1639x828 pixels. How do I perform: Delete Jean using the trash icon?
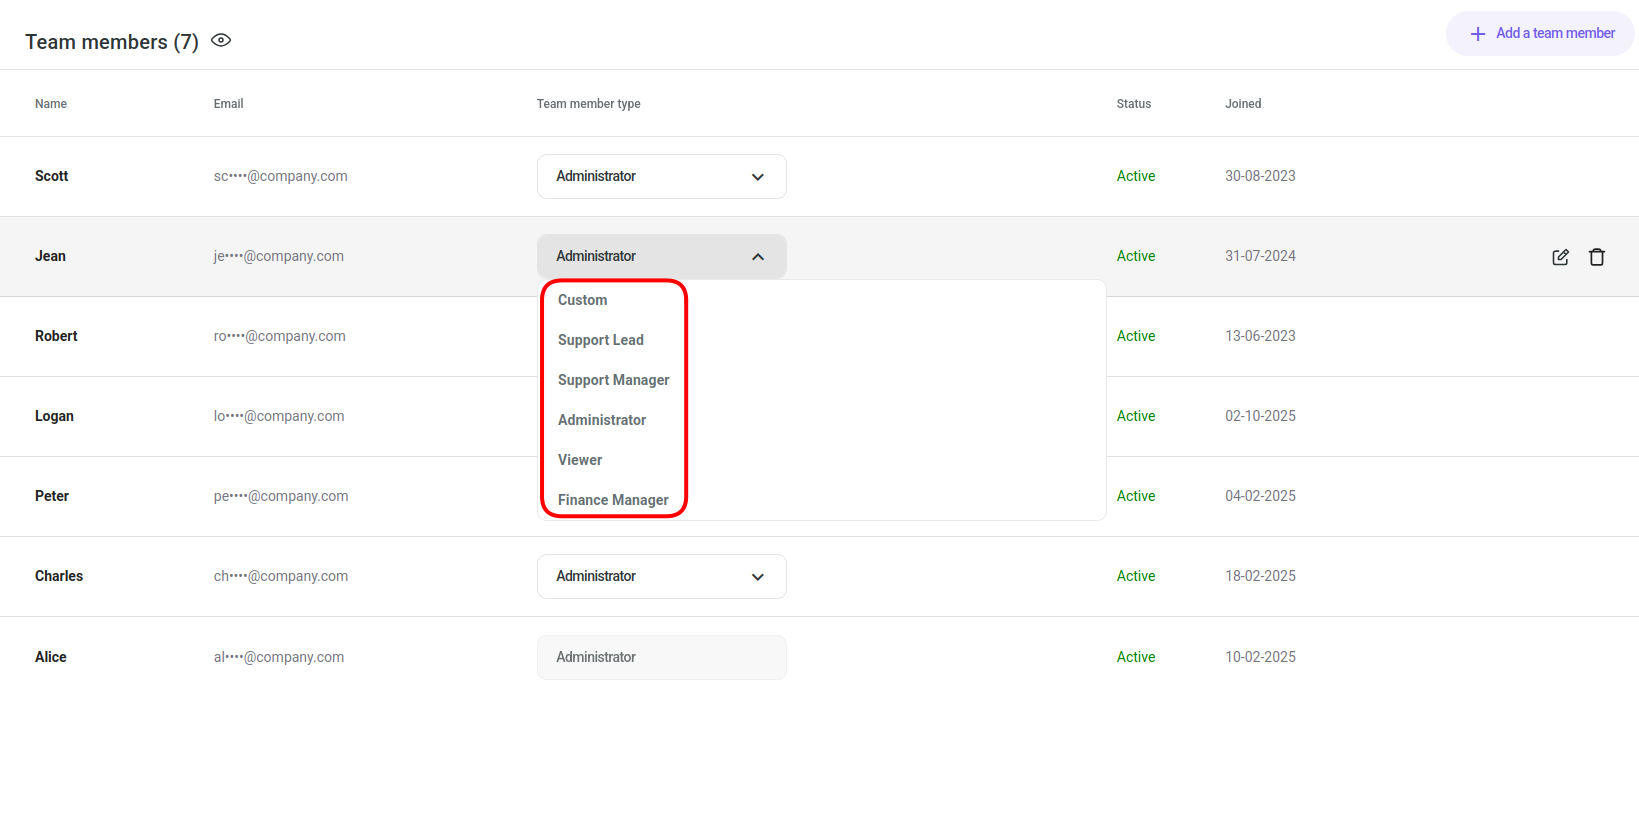[1597, 257]
